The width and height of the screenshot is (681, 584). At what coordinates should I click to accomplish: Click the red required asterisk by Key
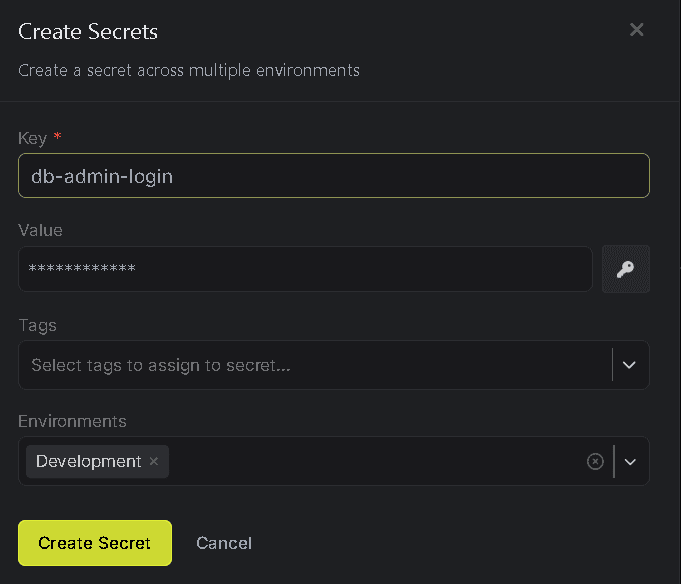click(x=57, y=136)
